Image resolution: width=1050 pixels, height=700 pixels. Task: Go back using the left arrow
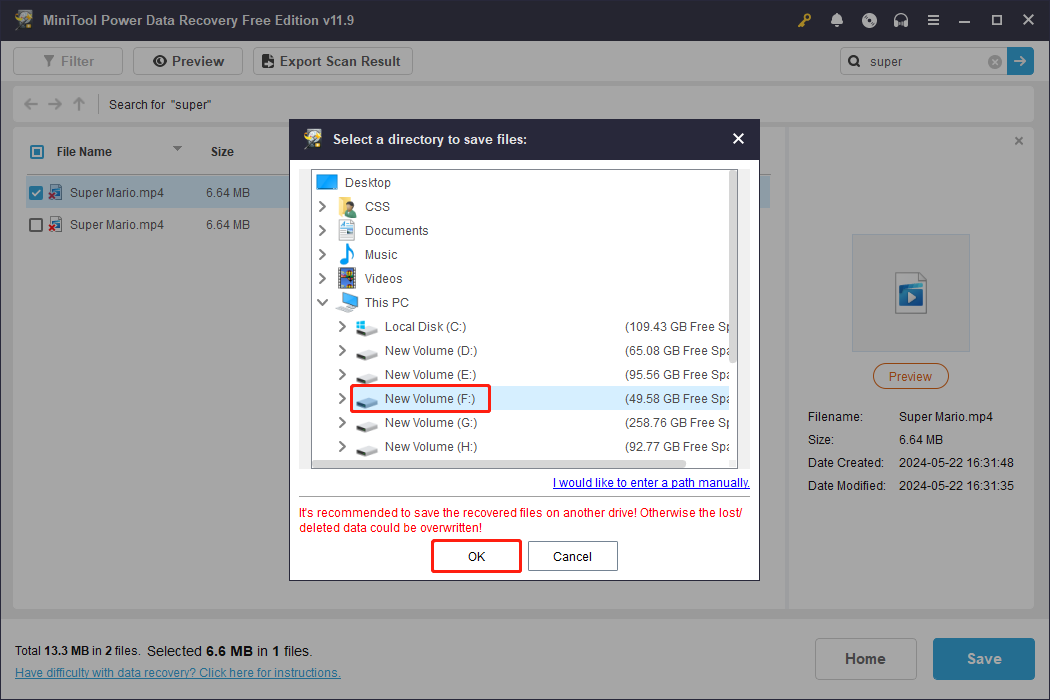(x=31, y=104)
